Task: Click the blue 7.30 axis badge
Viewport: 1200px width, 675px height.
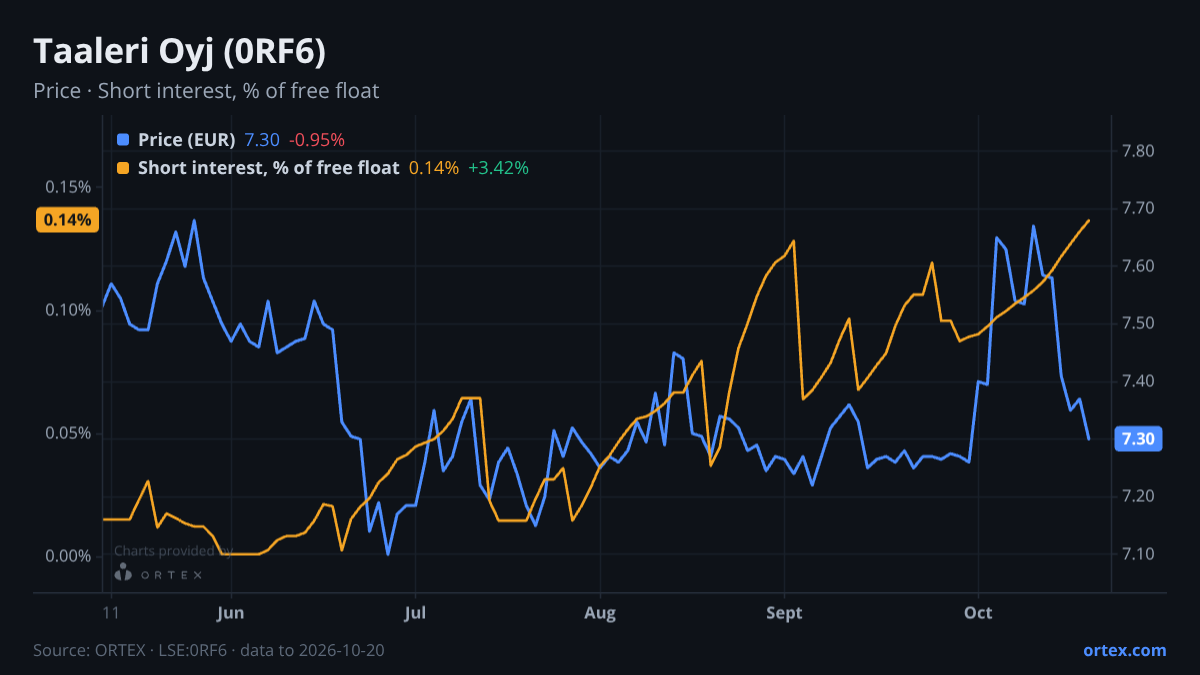Action: [1138, 439]
